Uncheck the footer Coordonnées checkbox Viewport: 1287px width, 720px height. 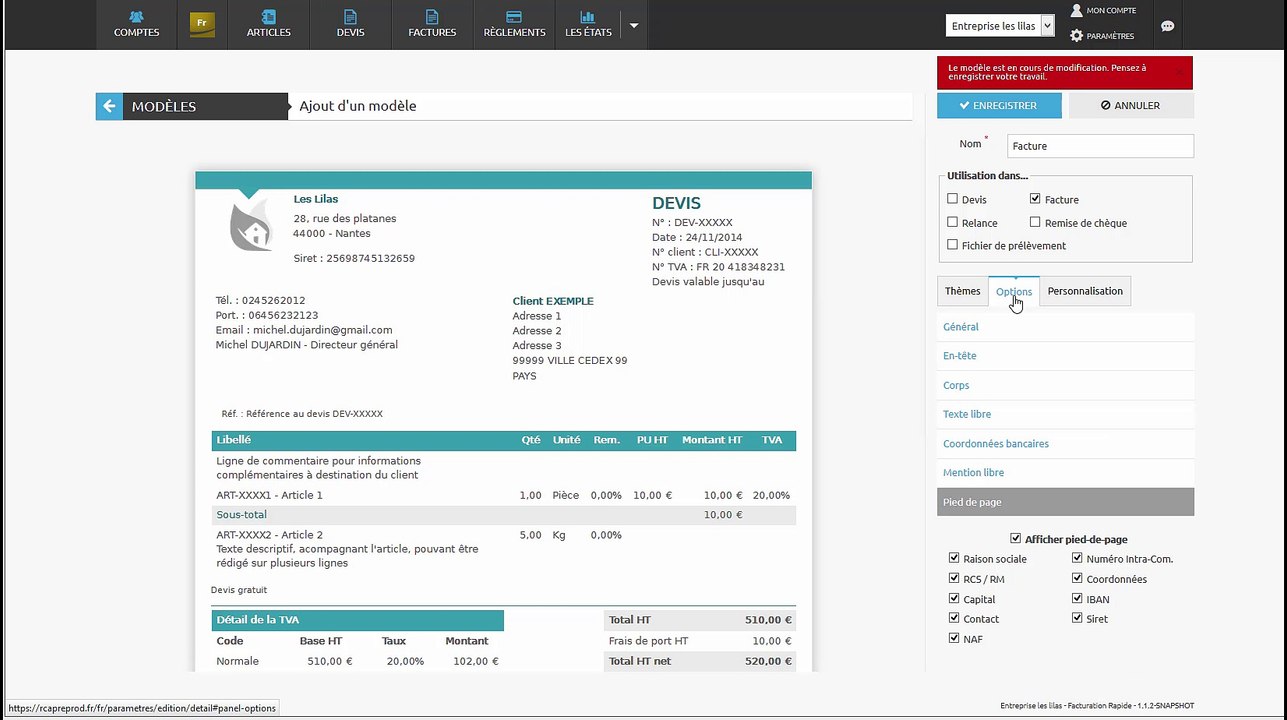pyautogui.click(x=1077, y=578)
